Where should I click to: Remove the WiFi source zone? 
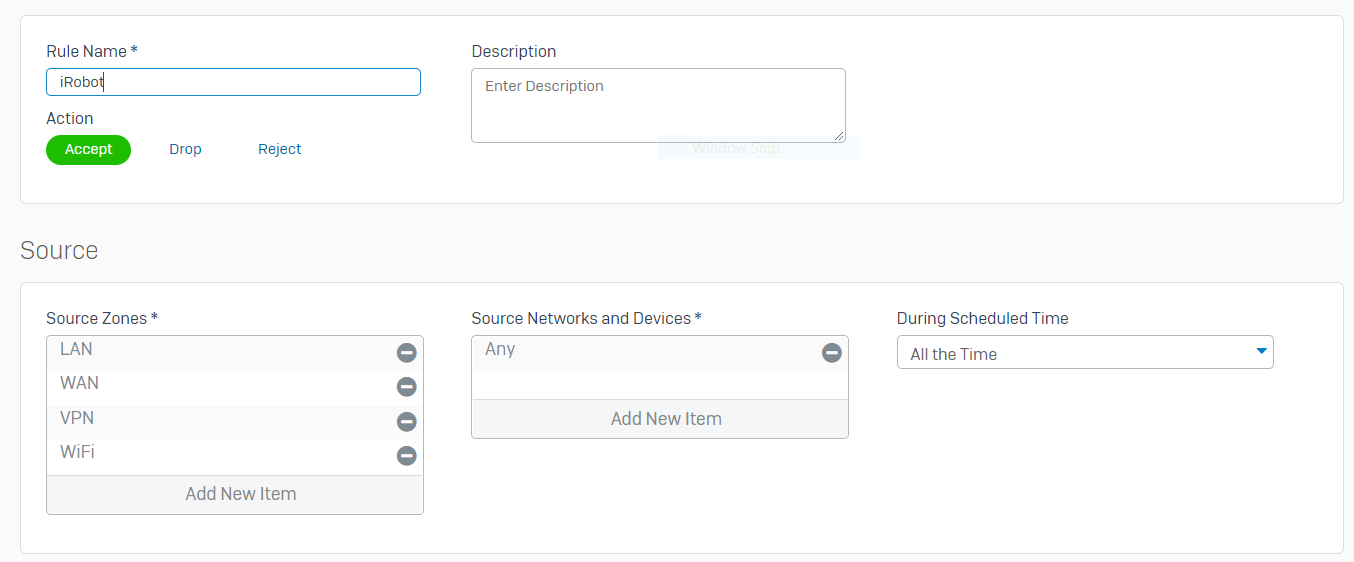click(406, 456)
